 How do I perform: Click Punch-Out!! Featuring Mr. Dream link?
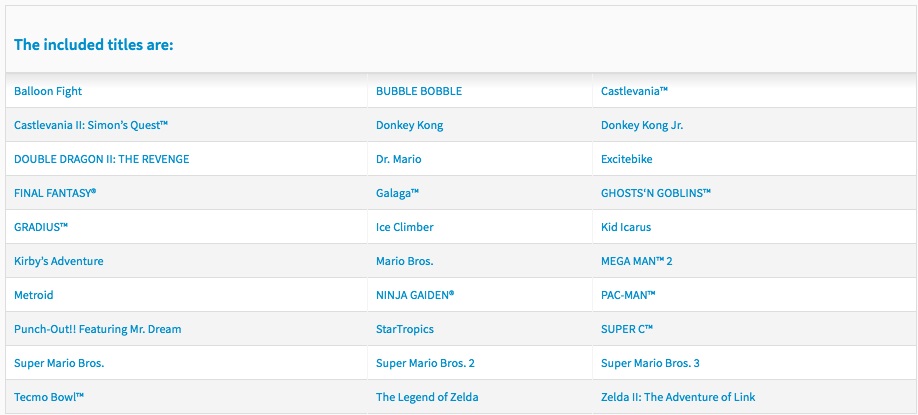click(x=98, y=329)
